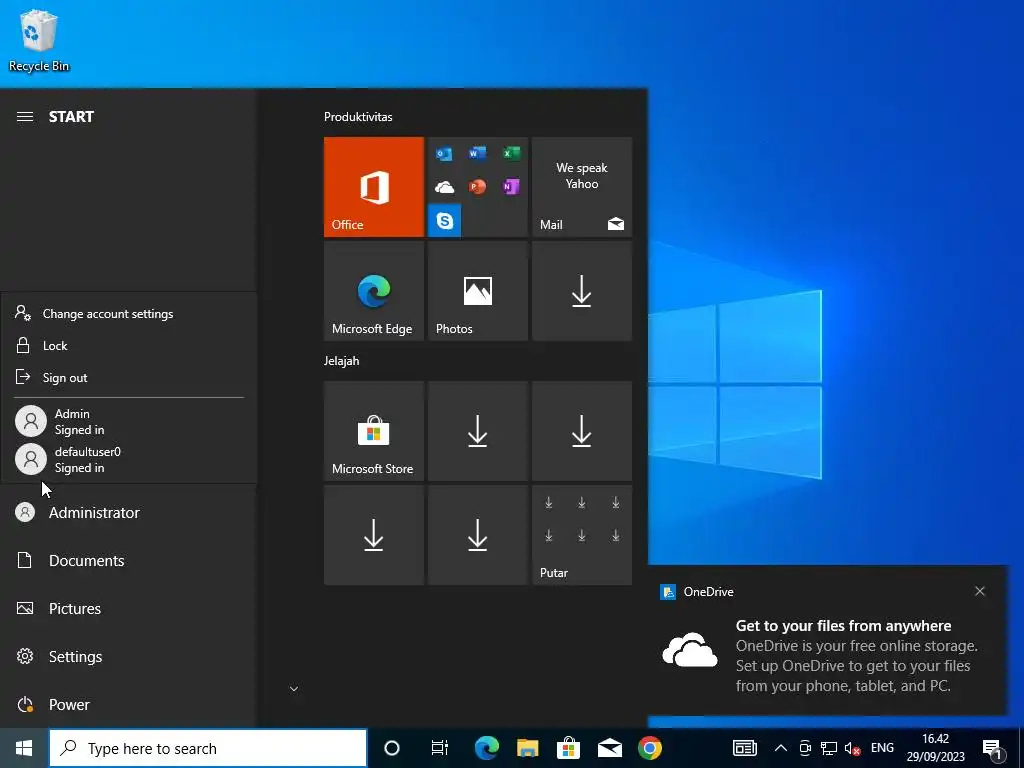This screenshot has width=1024, height=768.
Task: Expand the tiles area down chevron
Action: [294, 688]
